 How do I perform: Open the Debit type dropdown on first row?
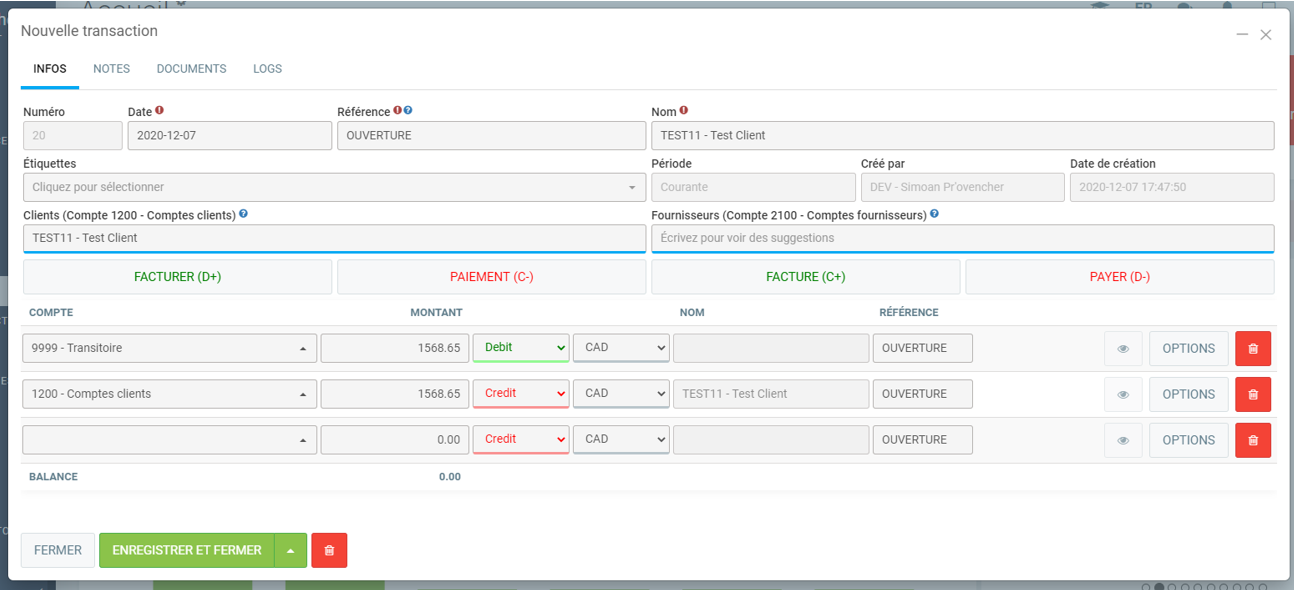(x=520, y=348)
